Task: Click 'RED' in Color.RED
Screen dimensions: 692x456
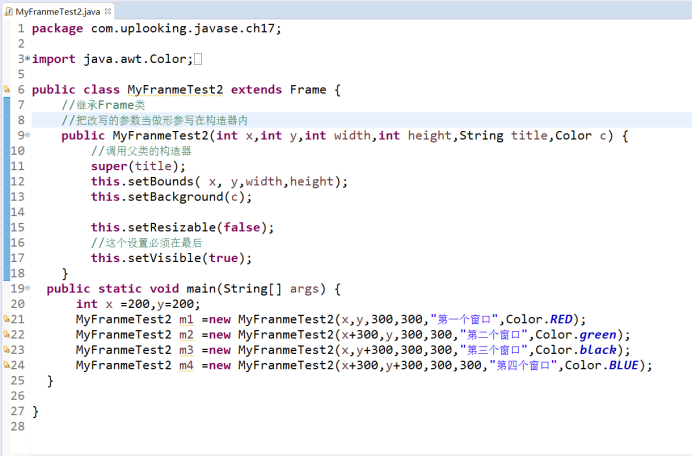Action: coord(561,319)
